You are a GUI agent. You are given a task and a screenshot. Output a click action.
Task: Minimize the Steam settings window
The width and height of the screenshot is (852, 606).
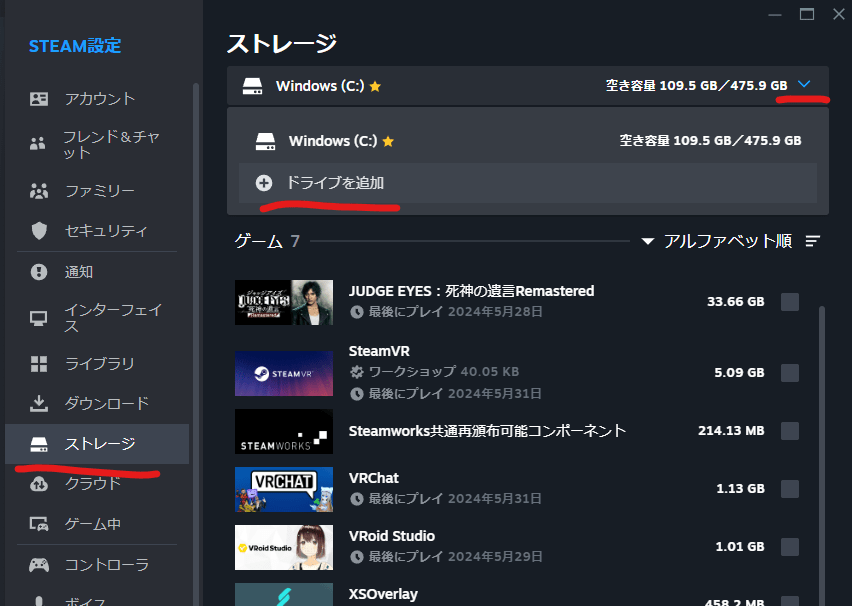(x=775, y=15)
